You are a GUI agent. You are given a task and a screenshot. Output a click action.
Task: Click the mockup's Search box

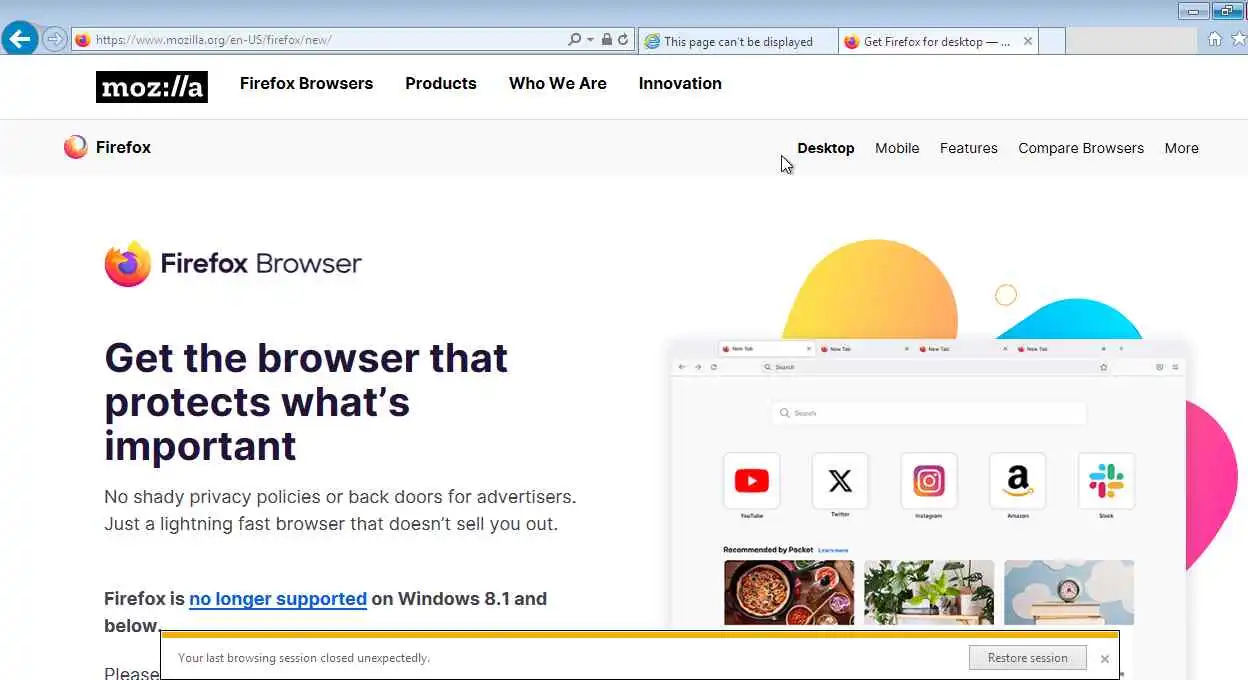point(929,413)
